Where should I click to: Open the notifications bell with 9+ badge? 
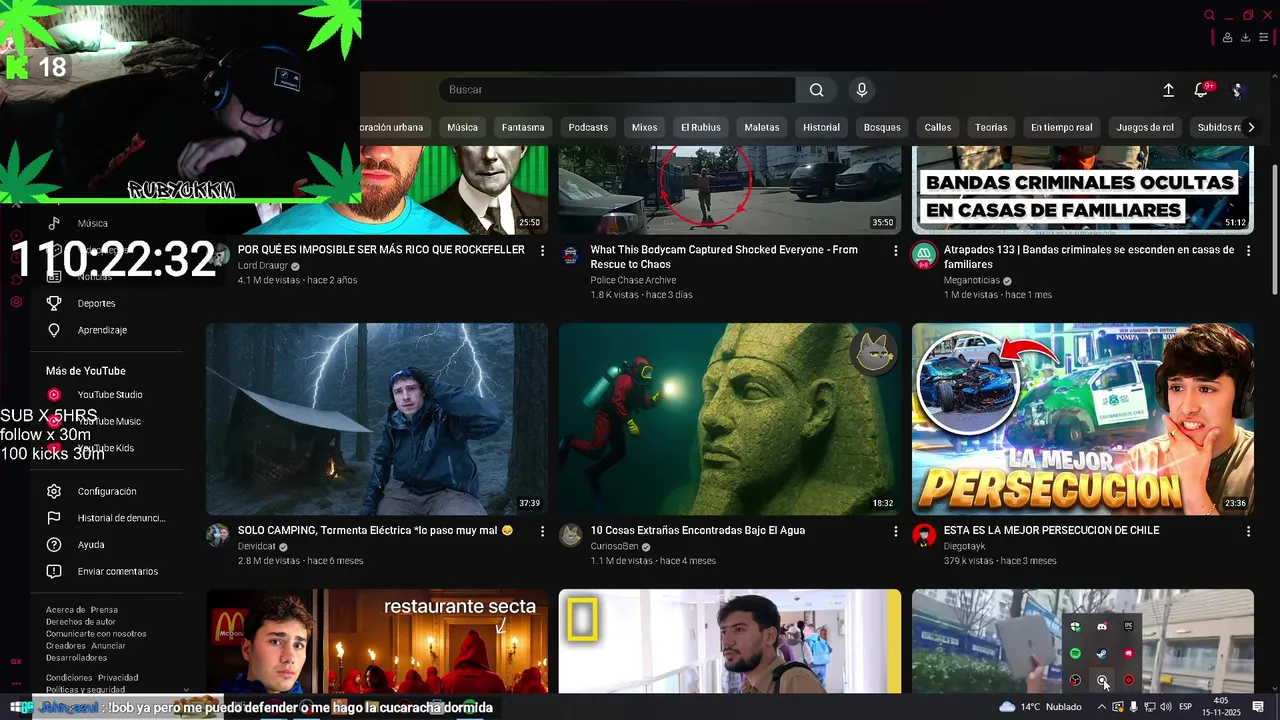1202,90
